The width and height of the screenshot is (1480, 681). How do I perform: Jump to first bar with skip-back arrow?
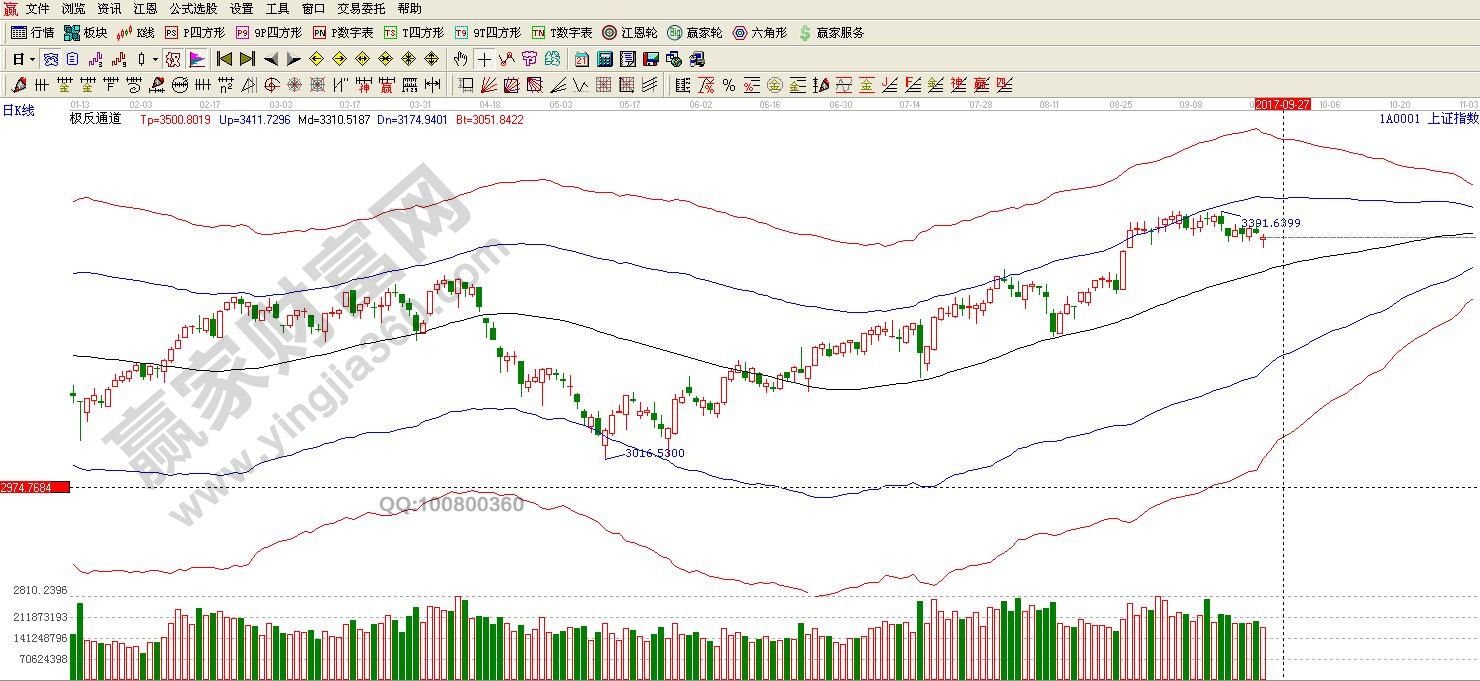point(224,59)
